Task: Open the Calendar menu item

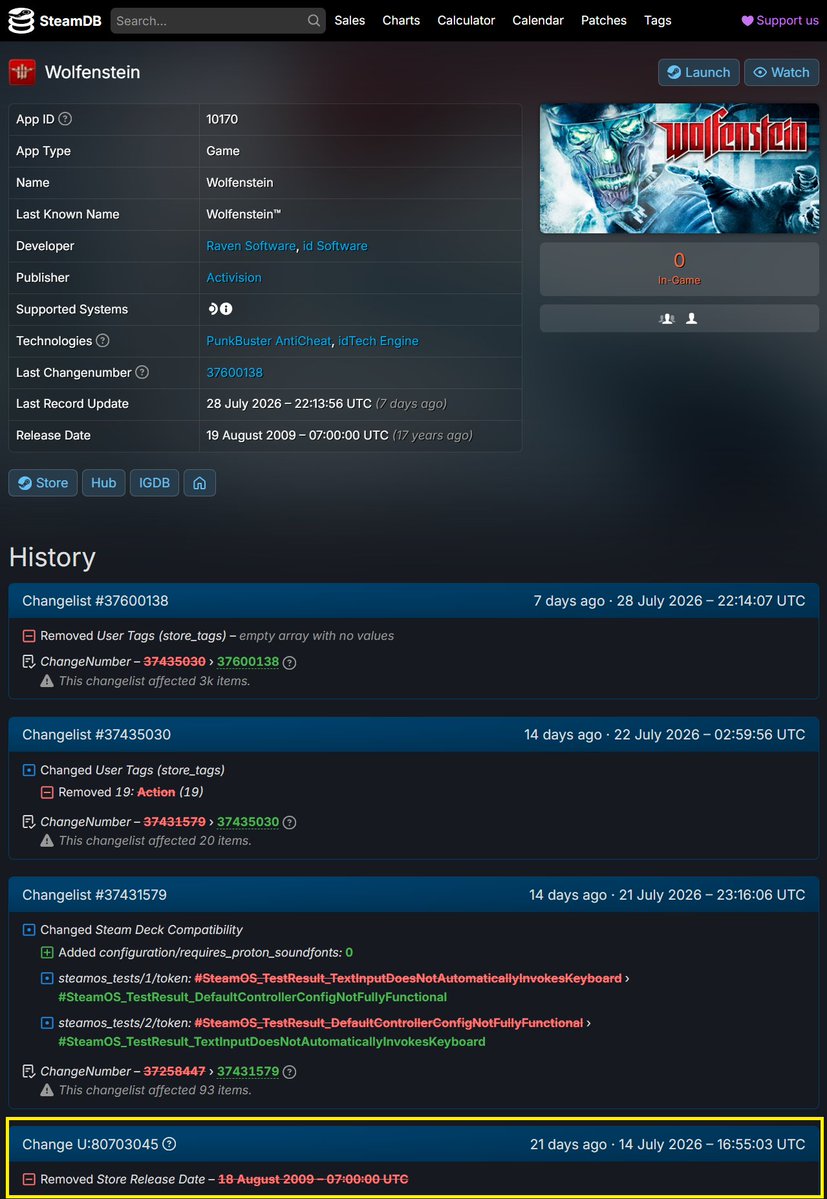Action: point(538,21)
